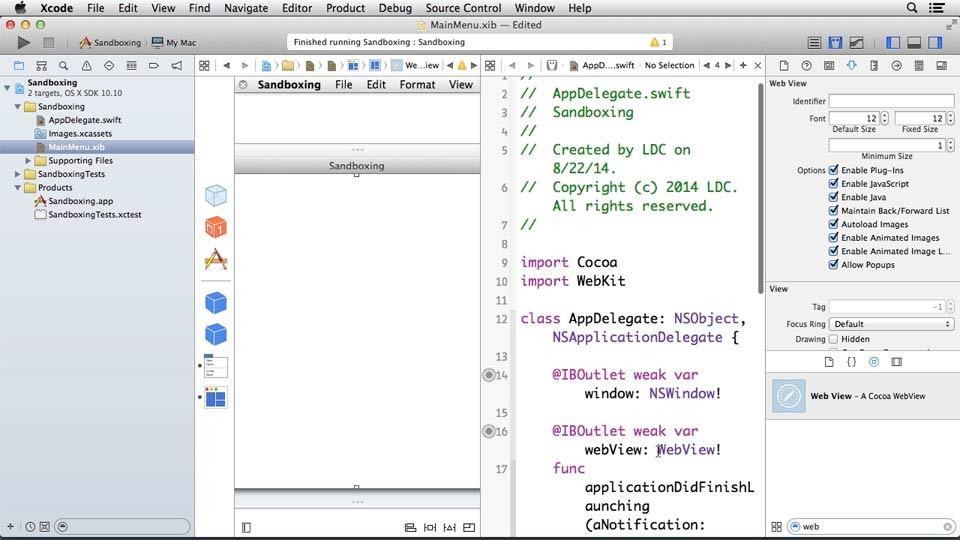Viewport: 960px width, 540px height.
Task: Open the Editor menu
Action: point(297,8)
